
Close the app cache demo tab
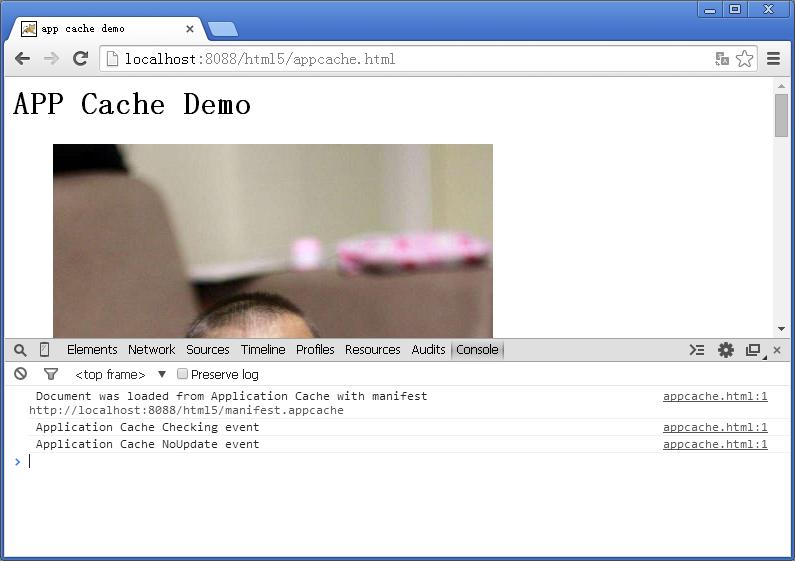[x=190, y=29]
